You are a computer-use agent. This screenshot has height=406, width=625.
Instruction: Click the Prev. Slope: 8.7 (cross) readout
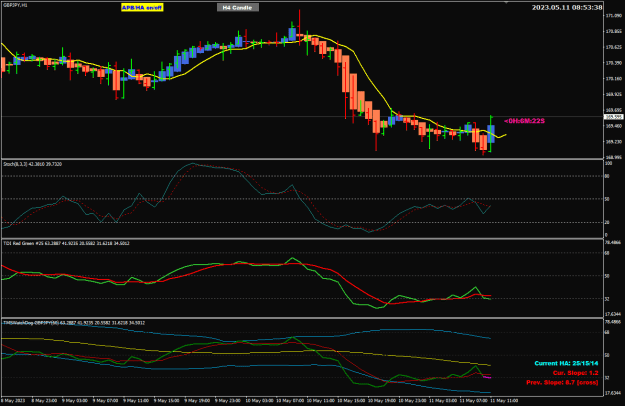coord(562,382)
